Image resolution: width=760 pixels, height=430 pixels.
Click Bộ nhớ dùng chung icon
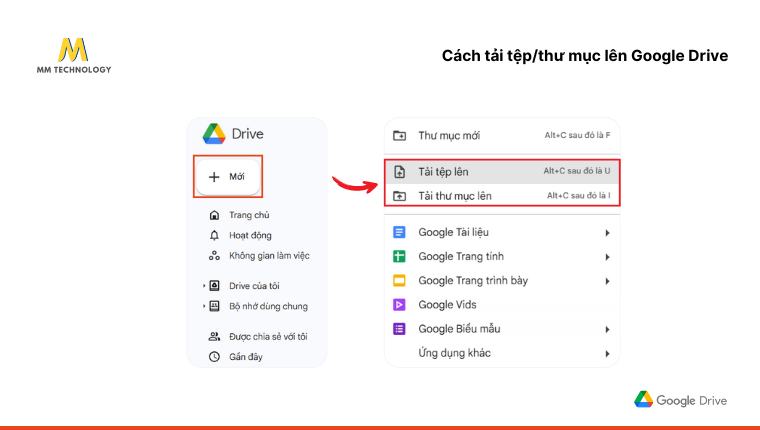[214, 306]
